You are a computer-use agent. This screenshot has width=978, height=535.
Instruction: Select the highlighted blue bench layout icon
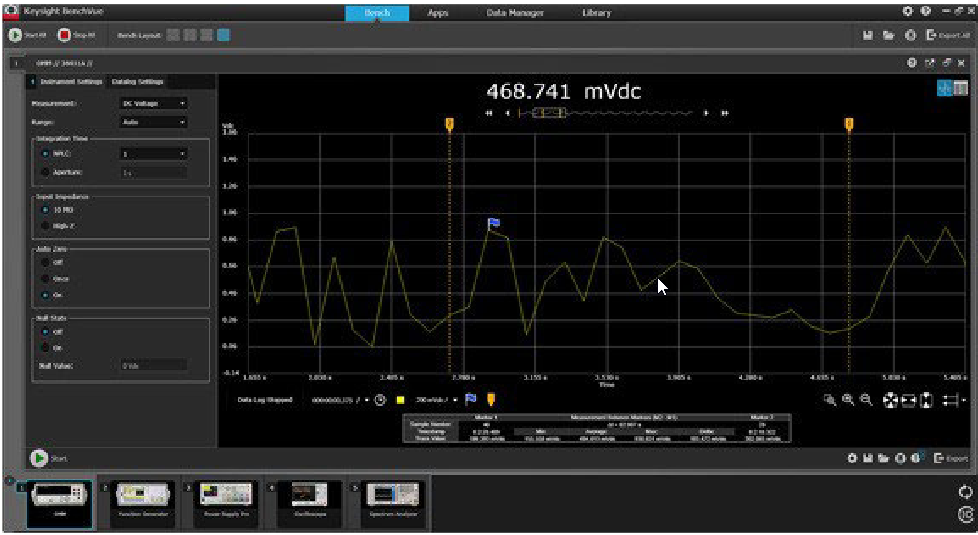click(x=222, y=35)
